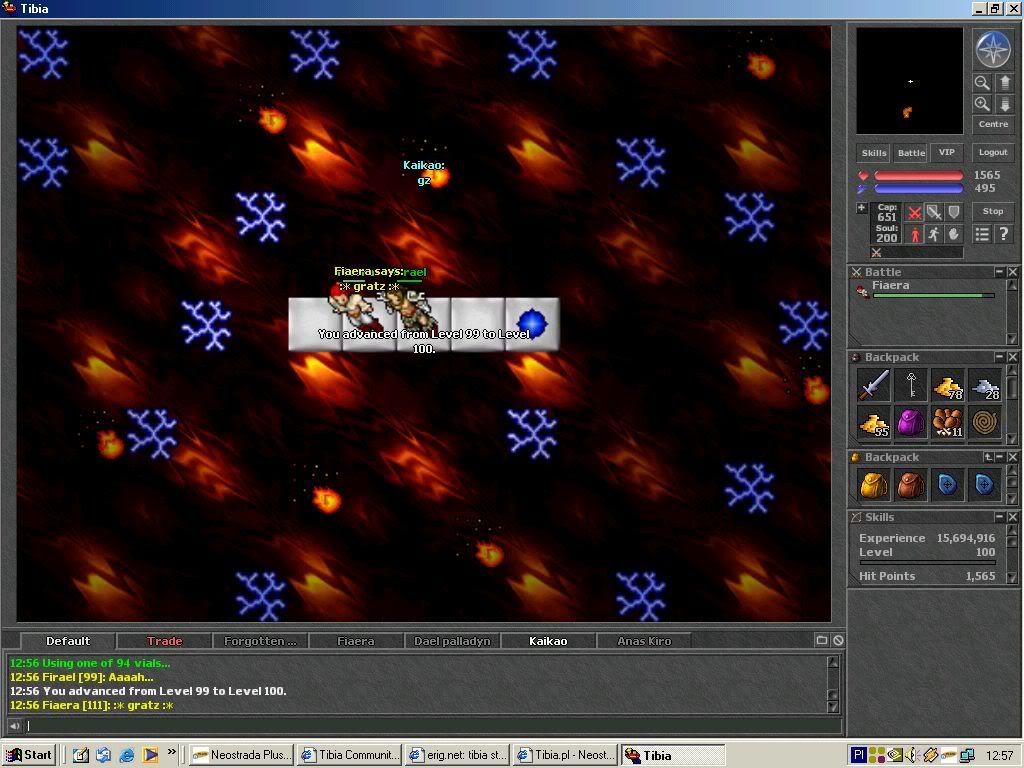The image size is (1024, 768).
Task: Select the sword in the Backpack
Action: pos(874,385)
